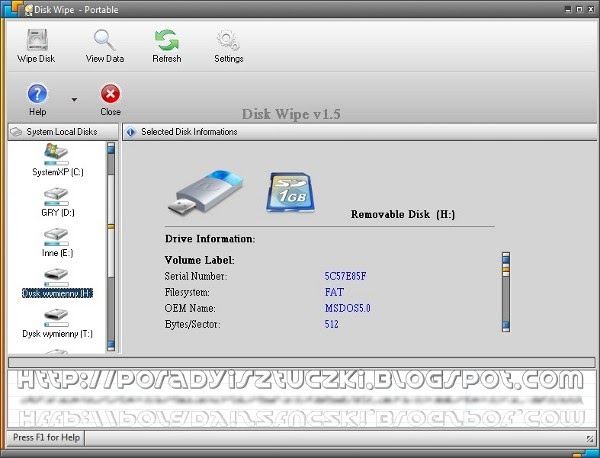
Task: Open the Wipe Disk tool
Action: tap(36, 46)
